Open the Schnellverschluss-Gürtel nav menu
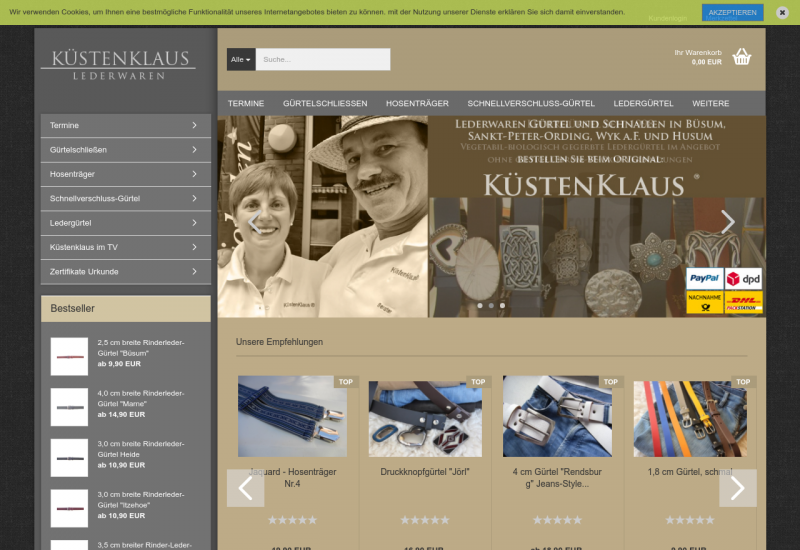The width and height of the screenshot is (800, 550). click(530, 103)
